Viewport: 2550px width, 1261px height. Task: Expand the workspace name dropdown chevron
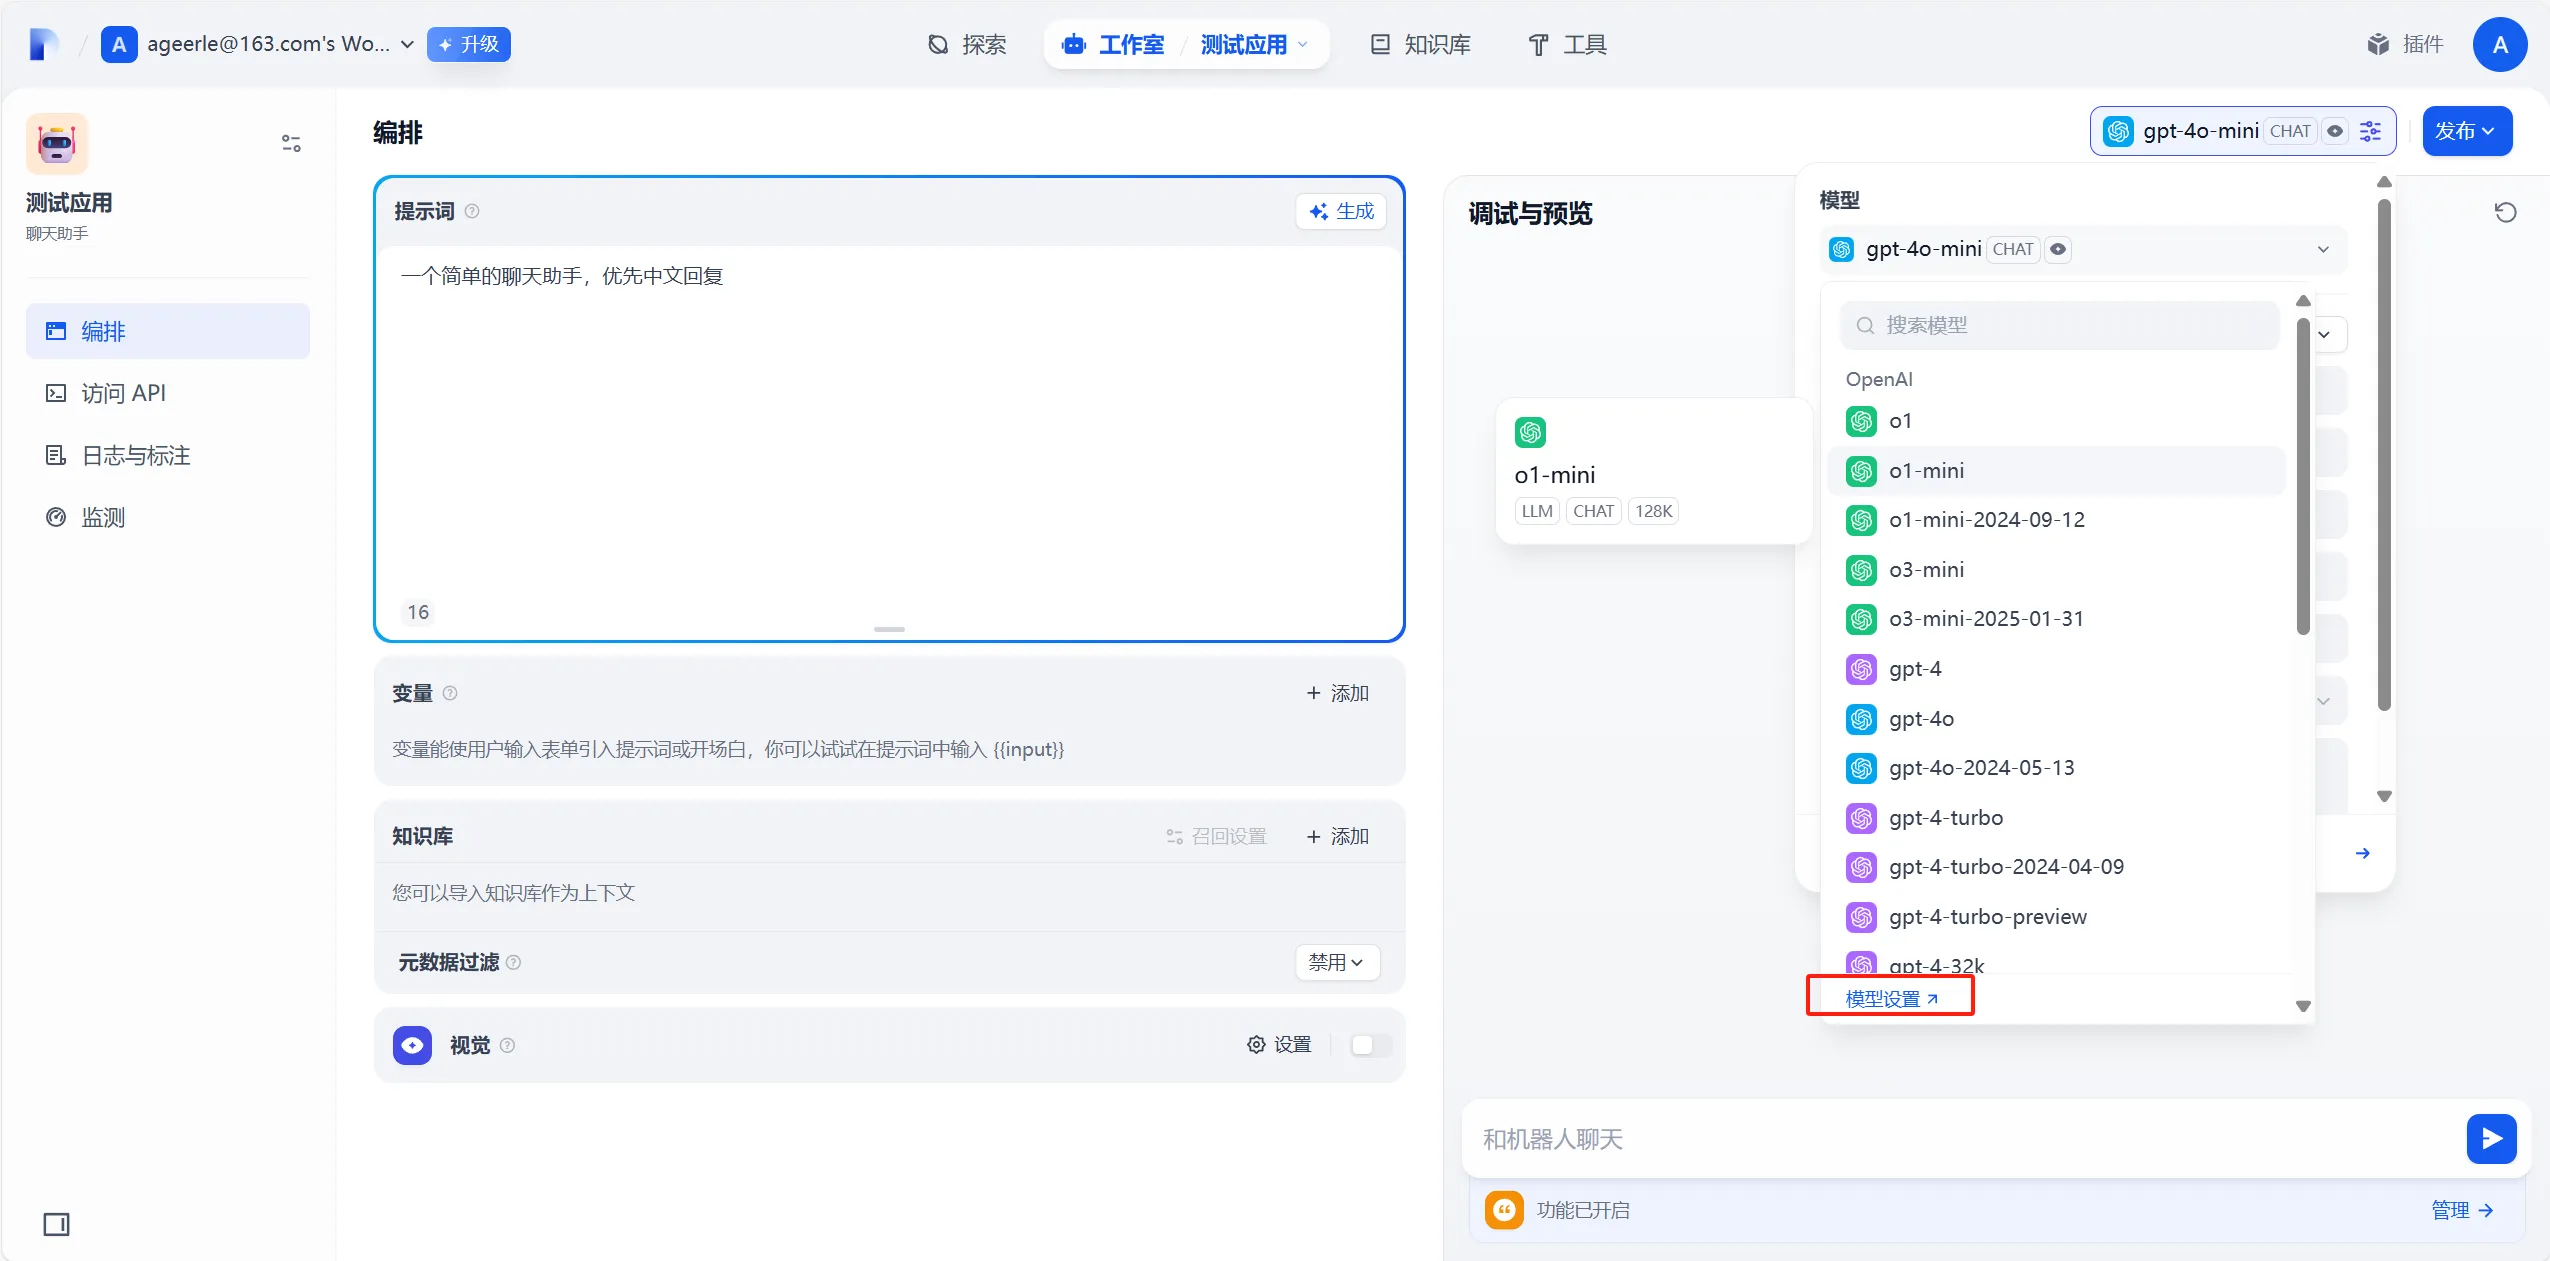click(x=407, y=45)
